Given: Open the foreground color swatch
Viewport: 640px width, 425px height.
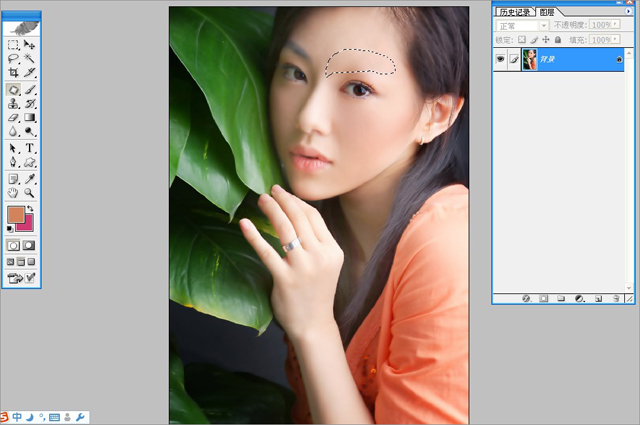Looking at the screenshot, I should click(x=16, y=214).
